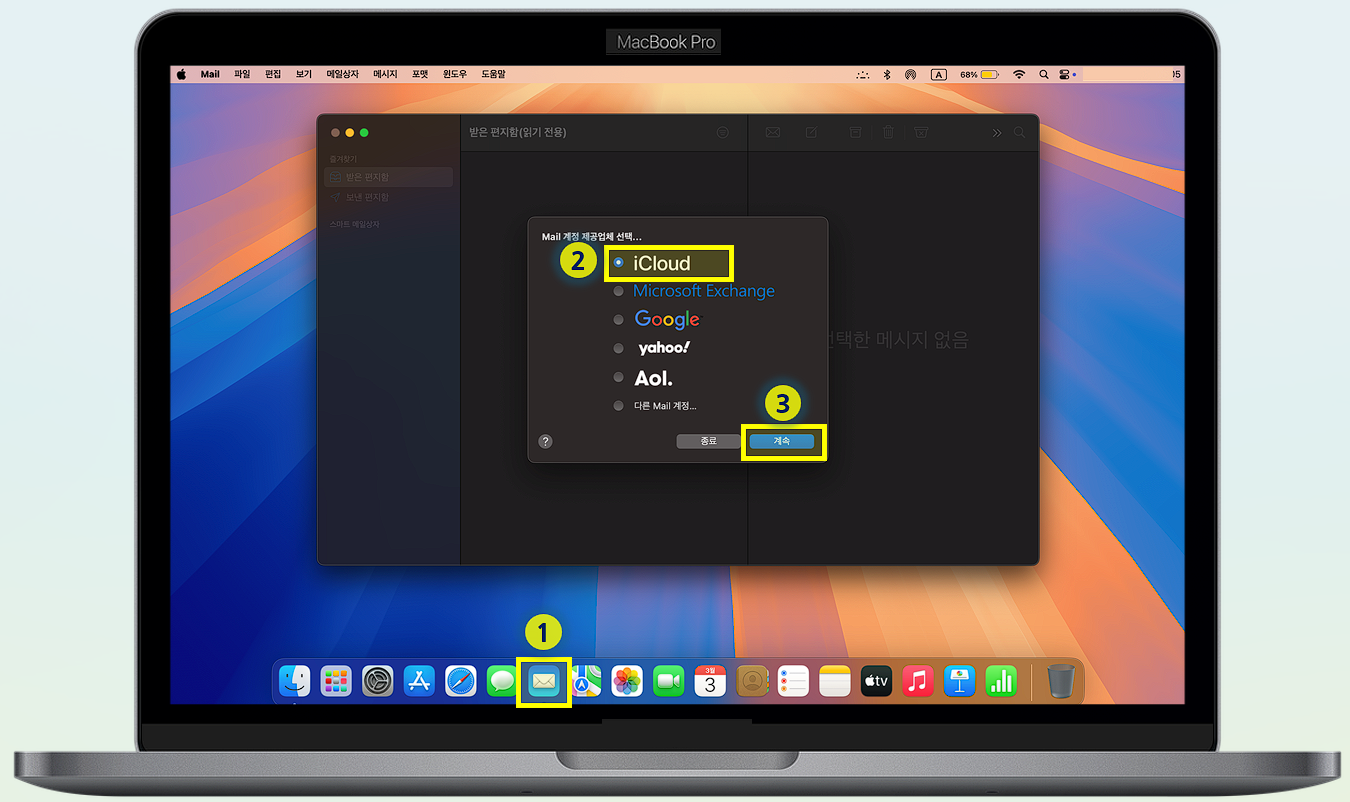Select Google as the mail provider
The width and height of the screenshot is (1350, 802).
pos(667,319)
